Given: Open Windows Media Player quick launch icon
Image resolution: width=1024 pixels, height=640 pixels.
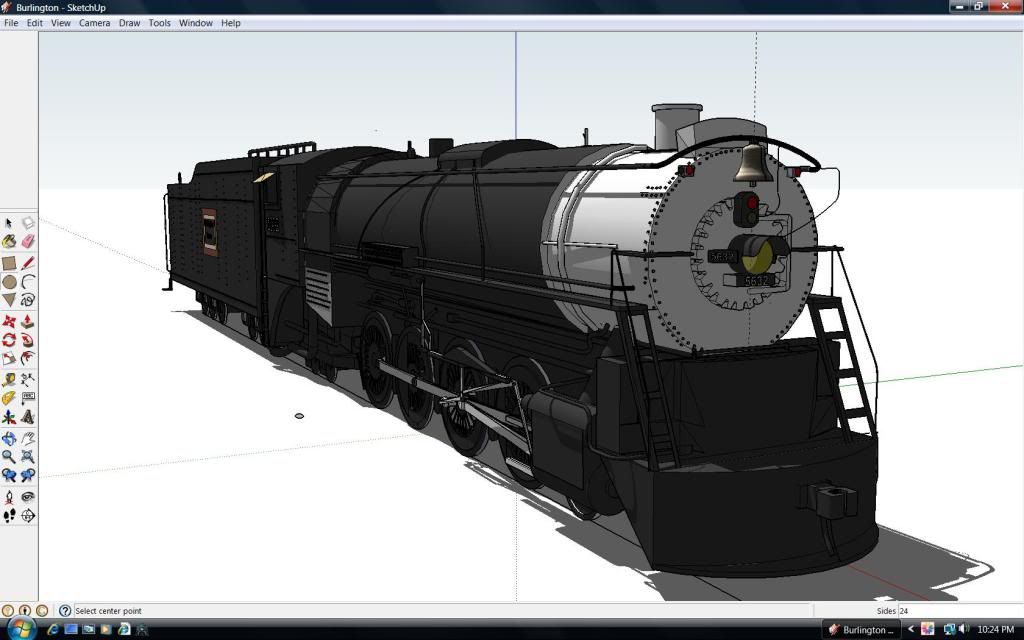Looking at the screenshot, I should [x=106, y=630].
